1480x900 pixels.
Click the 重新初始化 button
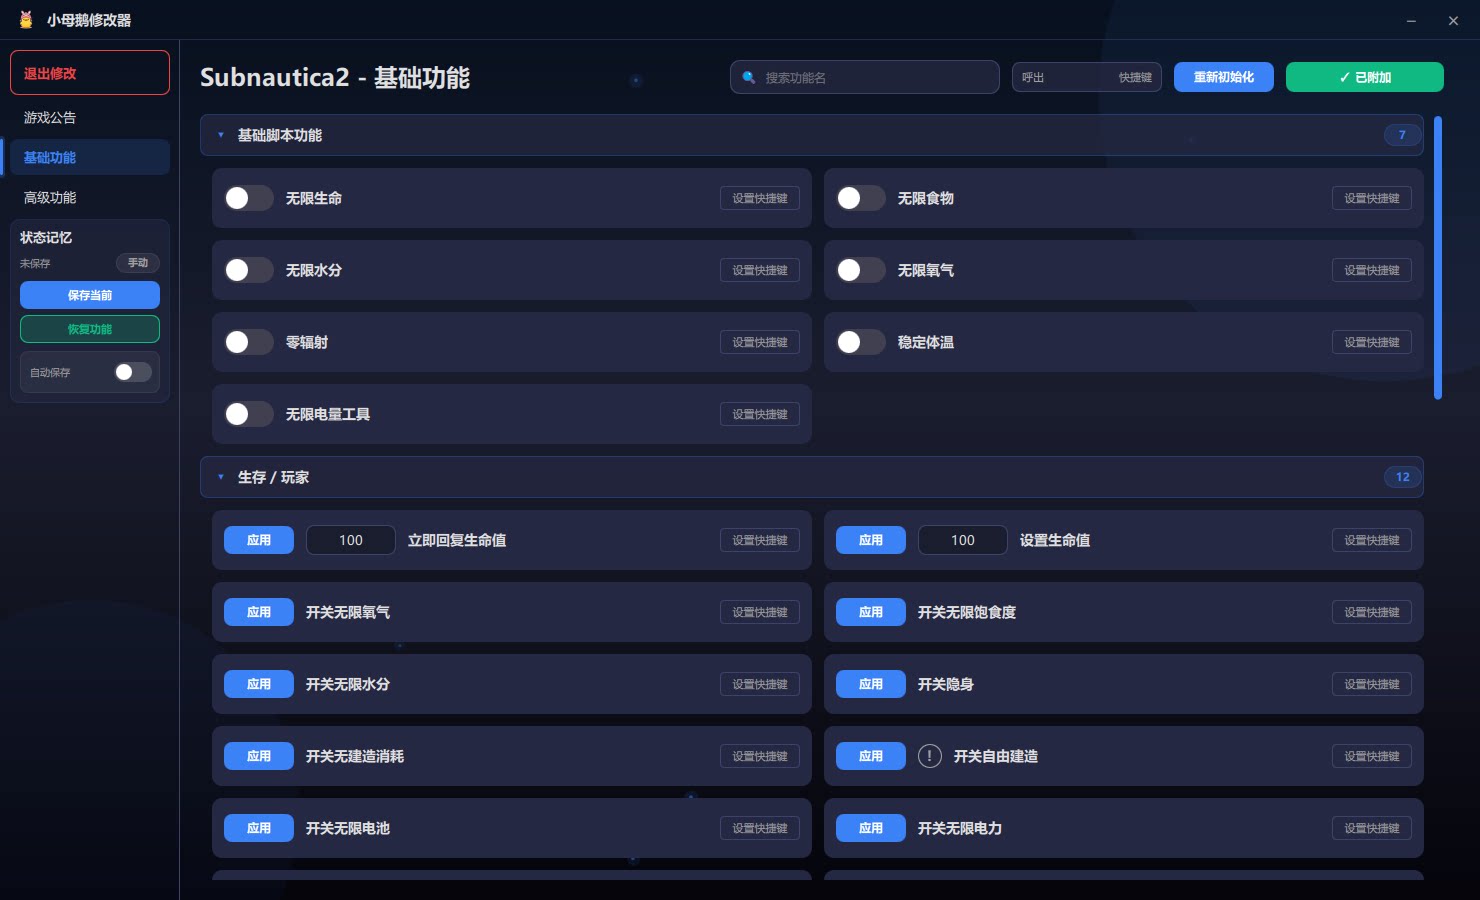pyautogui.click(x=1224, y=77)
